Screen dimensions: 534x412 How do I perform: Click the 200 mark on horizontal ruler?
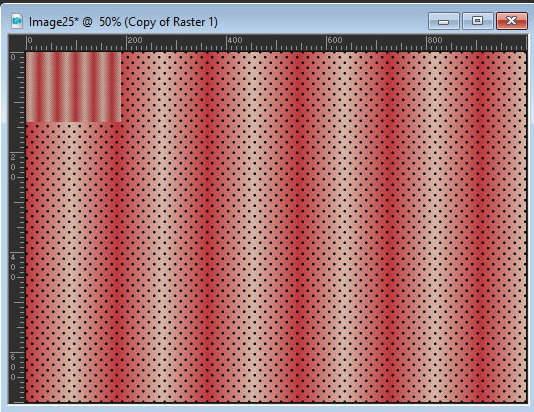(135, 40)
